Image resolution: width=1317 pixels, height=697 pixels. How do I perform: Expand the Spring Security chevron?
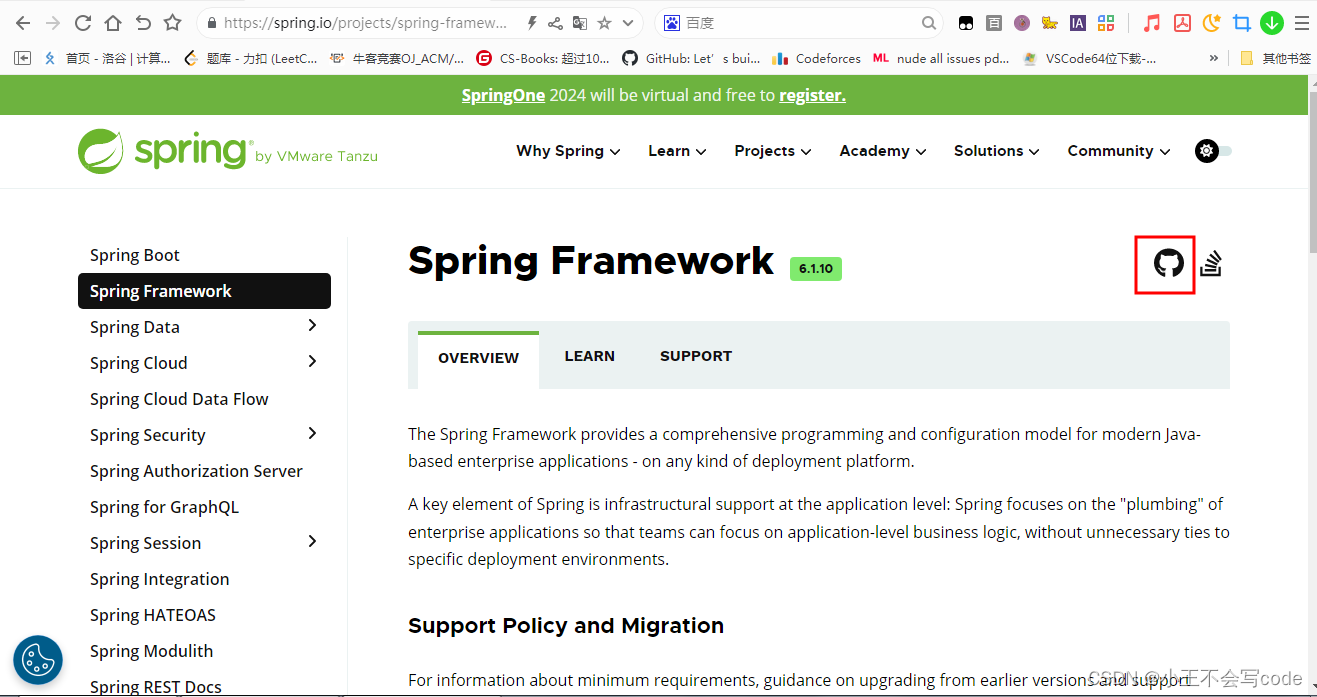coord(312,434)
